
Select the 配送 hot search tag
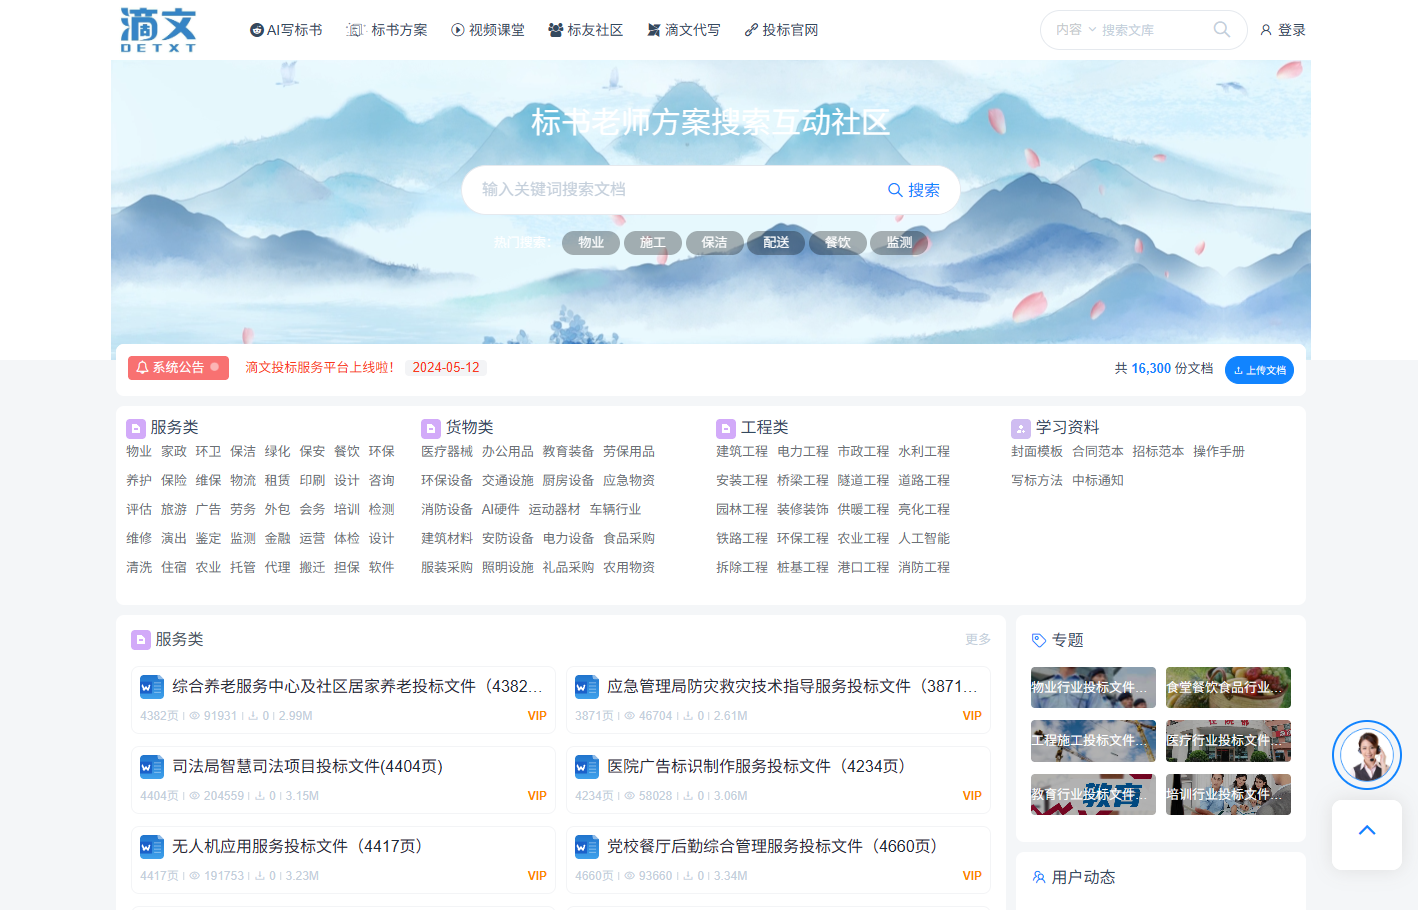pyautogui.click(x=776, y=243)
